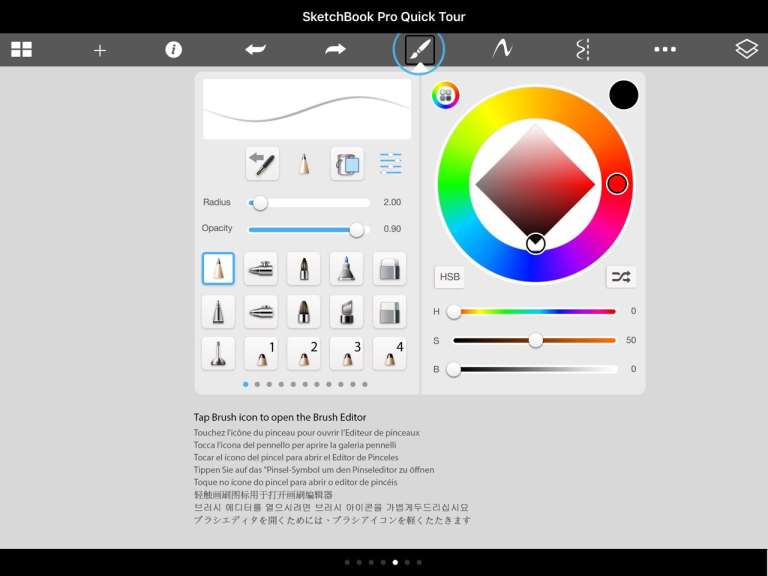Select the soft eraser in second row
Viewport: 768px width, 576px height.
(x=389, y=312)
